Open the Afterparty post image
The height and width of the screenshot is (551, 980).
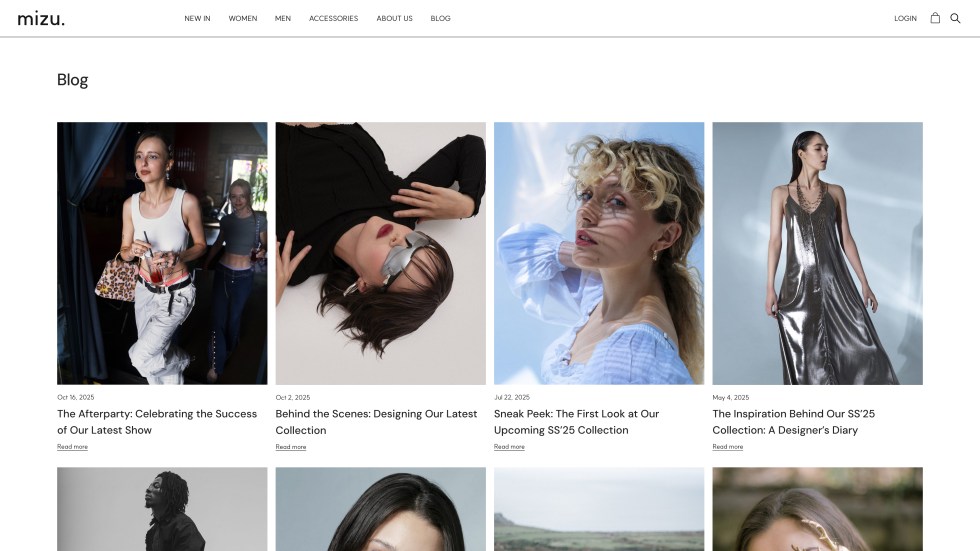click(162, 253)
